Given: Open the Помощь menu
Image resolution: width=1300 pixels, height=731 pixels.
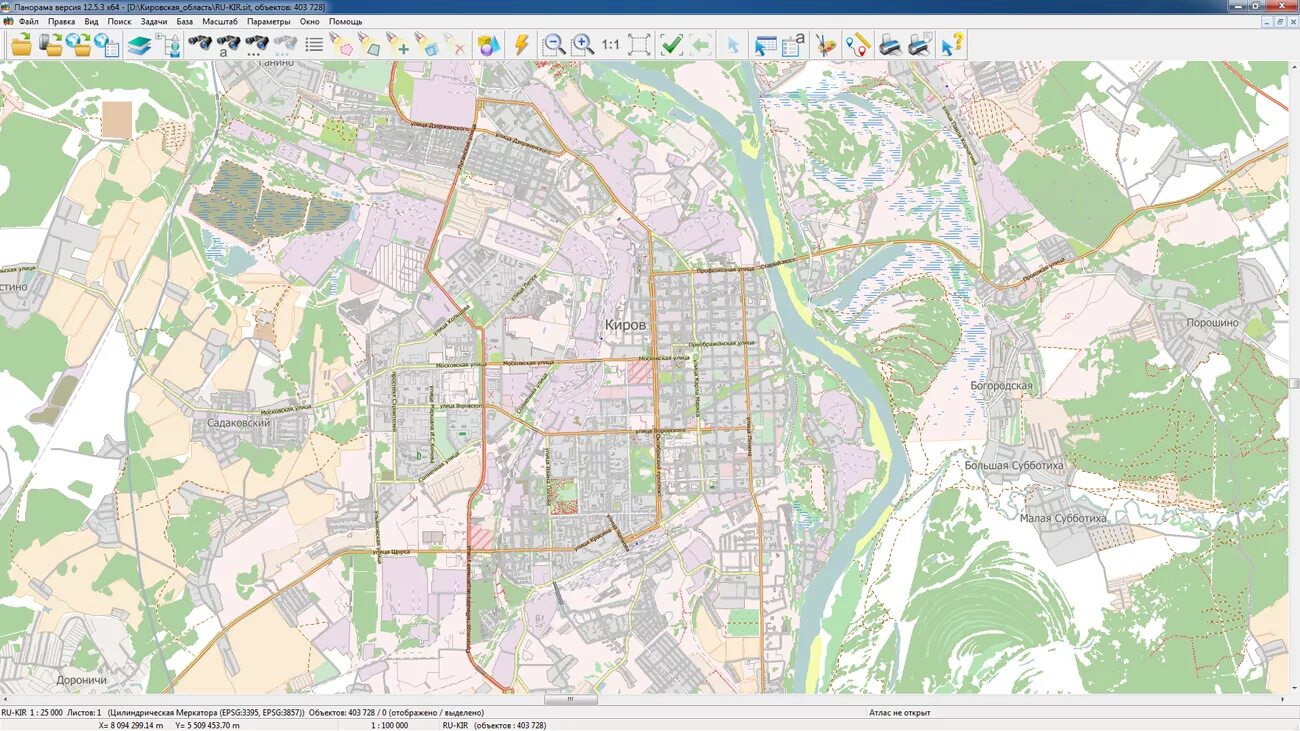Looking at the screenshot, I should (346, 21).
